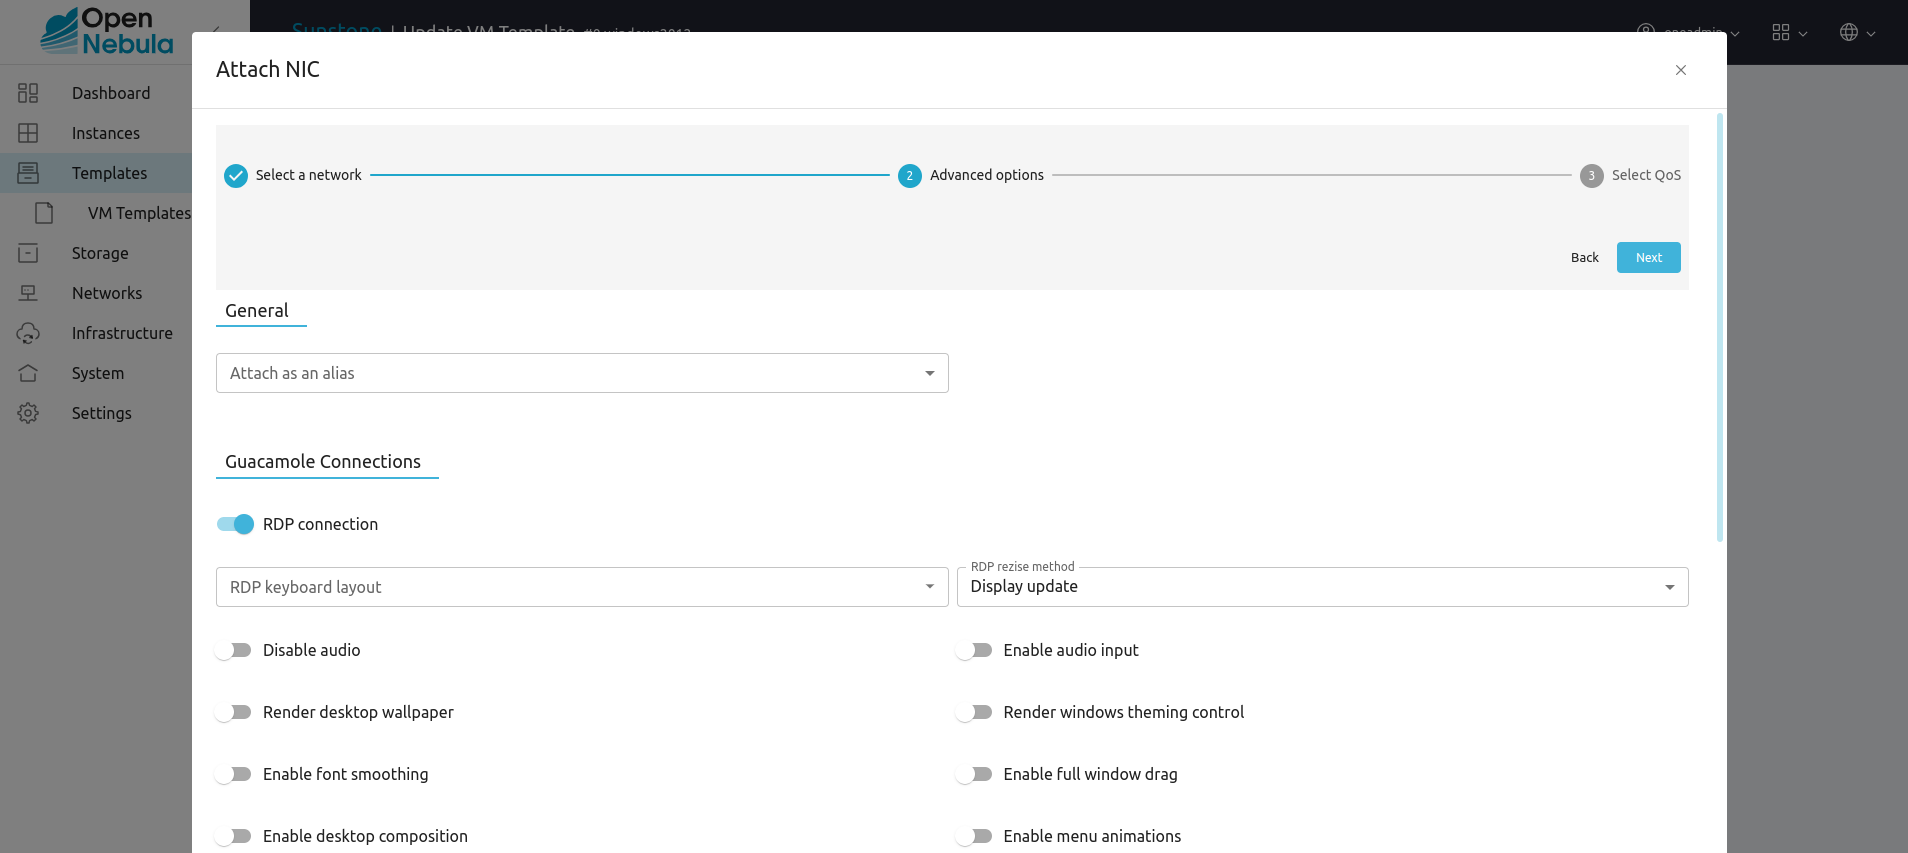The width and height of the screenshot is (1908, 853).
Task: Open Networks menu in sidebar
Action: point(107,293)
